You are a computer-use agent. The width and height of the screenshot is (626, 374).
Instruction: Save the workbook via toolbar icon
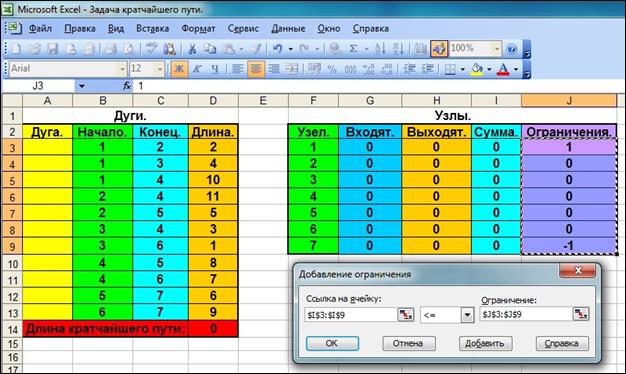coord(52,49)
